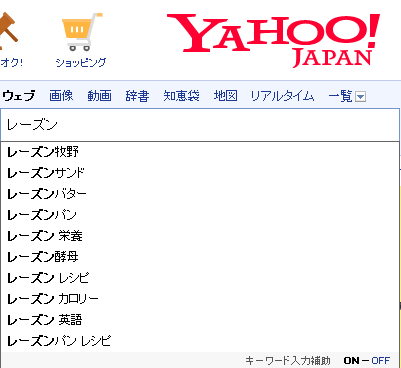The image size is (401, 368).
Task: Switch to the 画像 search tab
Action: click(61, 96)
